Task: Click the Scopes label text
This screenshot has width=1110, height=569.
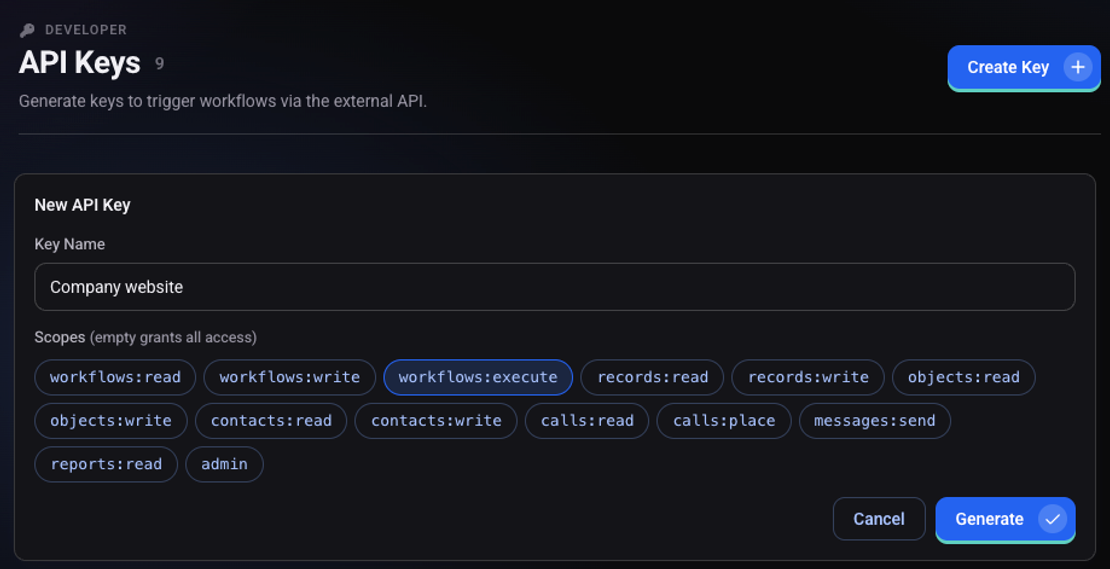Action: click(59, 338)
